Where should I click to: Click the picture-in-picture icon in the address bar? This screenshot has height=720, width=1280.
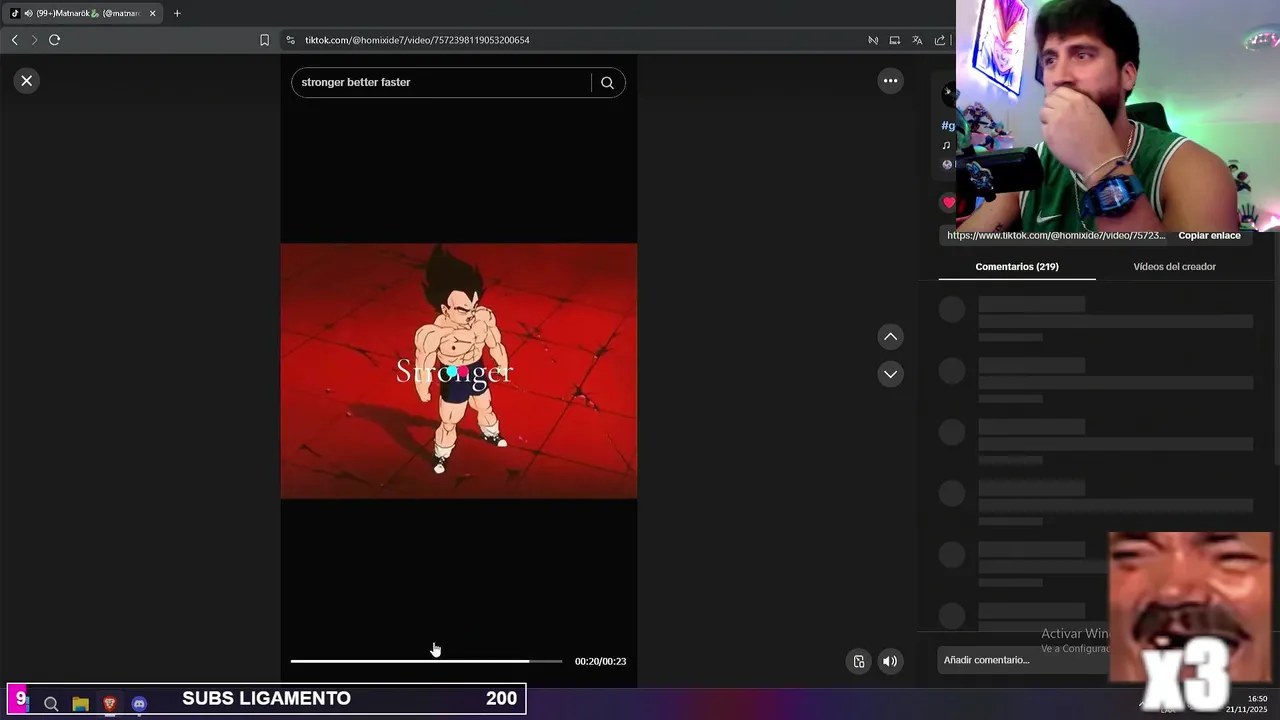[895, 40]
